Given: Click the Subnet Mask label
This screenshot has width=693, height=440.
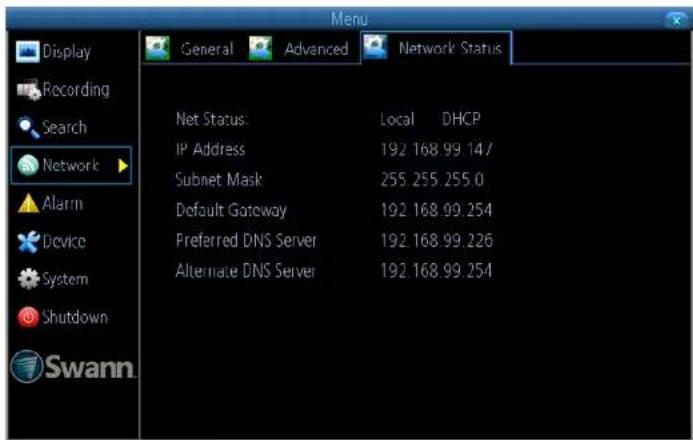Looking at the screenshot, I should coord(219,180).
